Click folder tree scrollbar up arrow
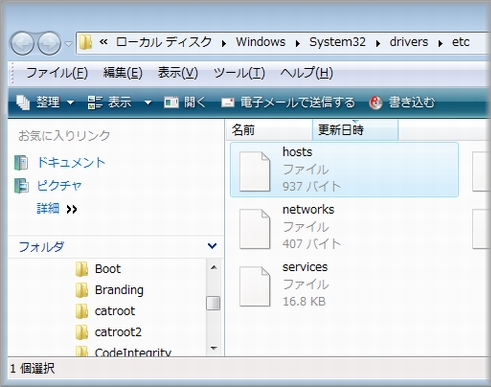Screen dimensions: 491x387 tap(214, 267)
